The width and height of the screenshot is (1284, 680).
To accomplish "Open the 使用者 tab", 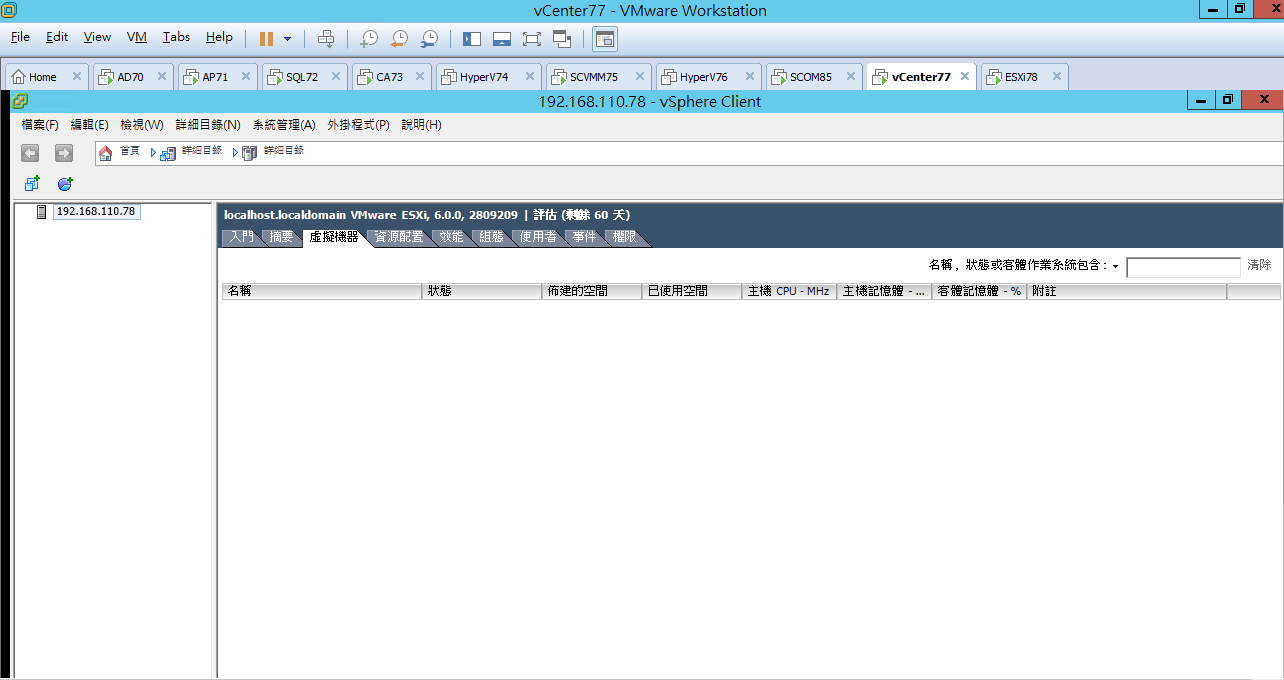I will pyautogui.click(x=538, y=237).
